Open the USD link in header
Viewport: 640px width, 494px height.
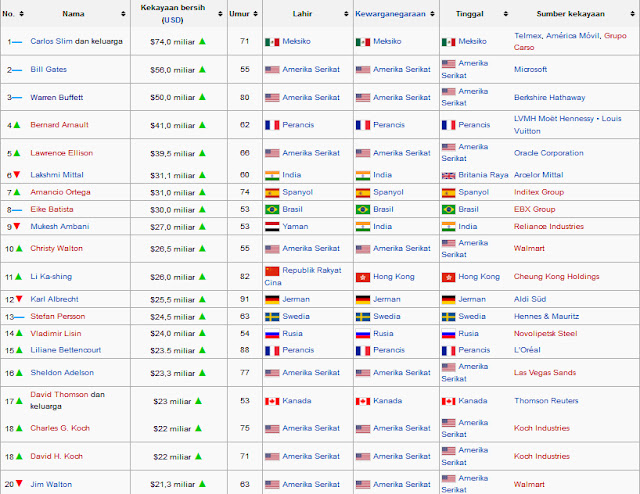pyautogui.click(x=173, y=20)
